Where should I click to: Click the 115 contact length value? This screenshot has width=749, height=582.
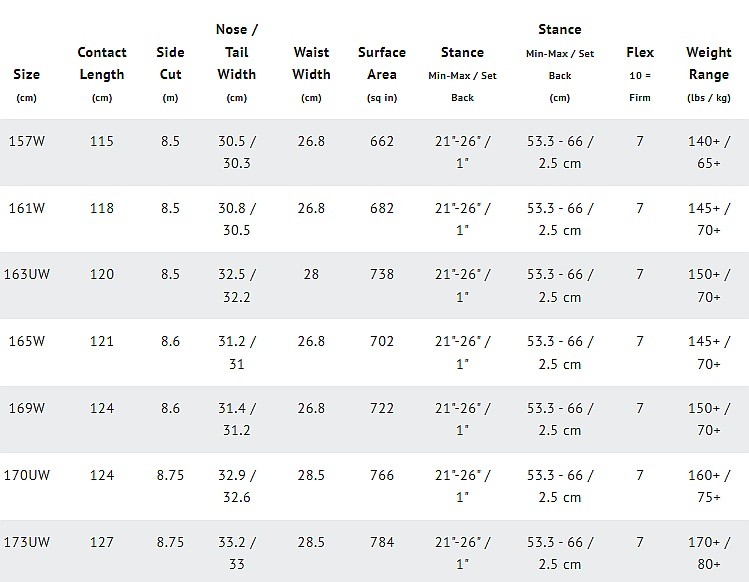pos(101,142)
